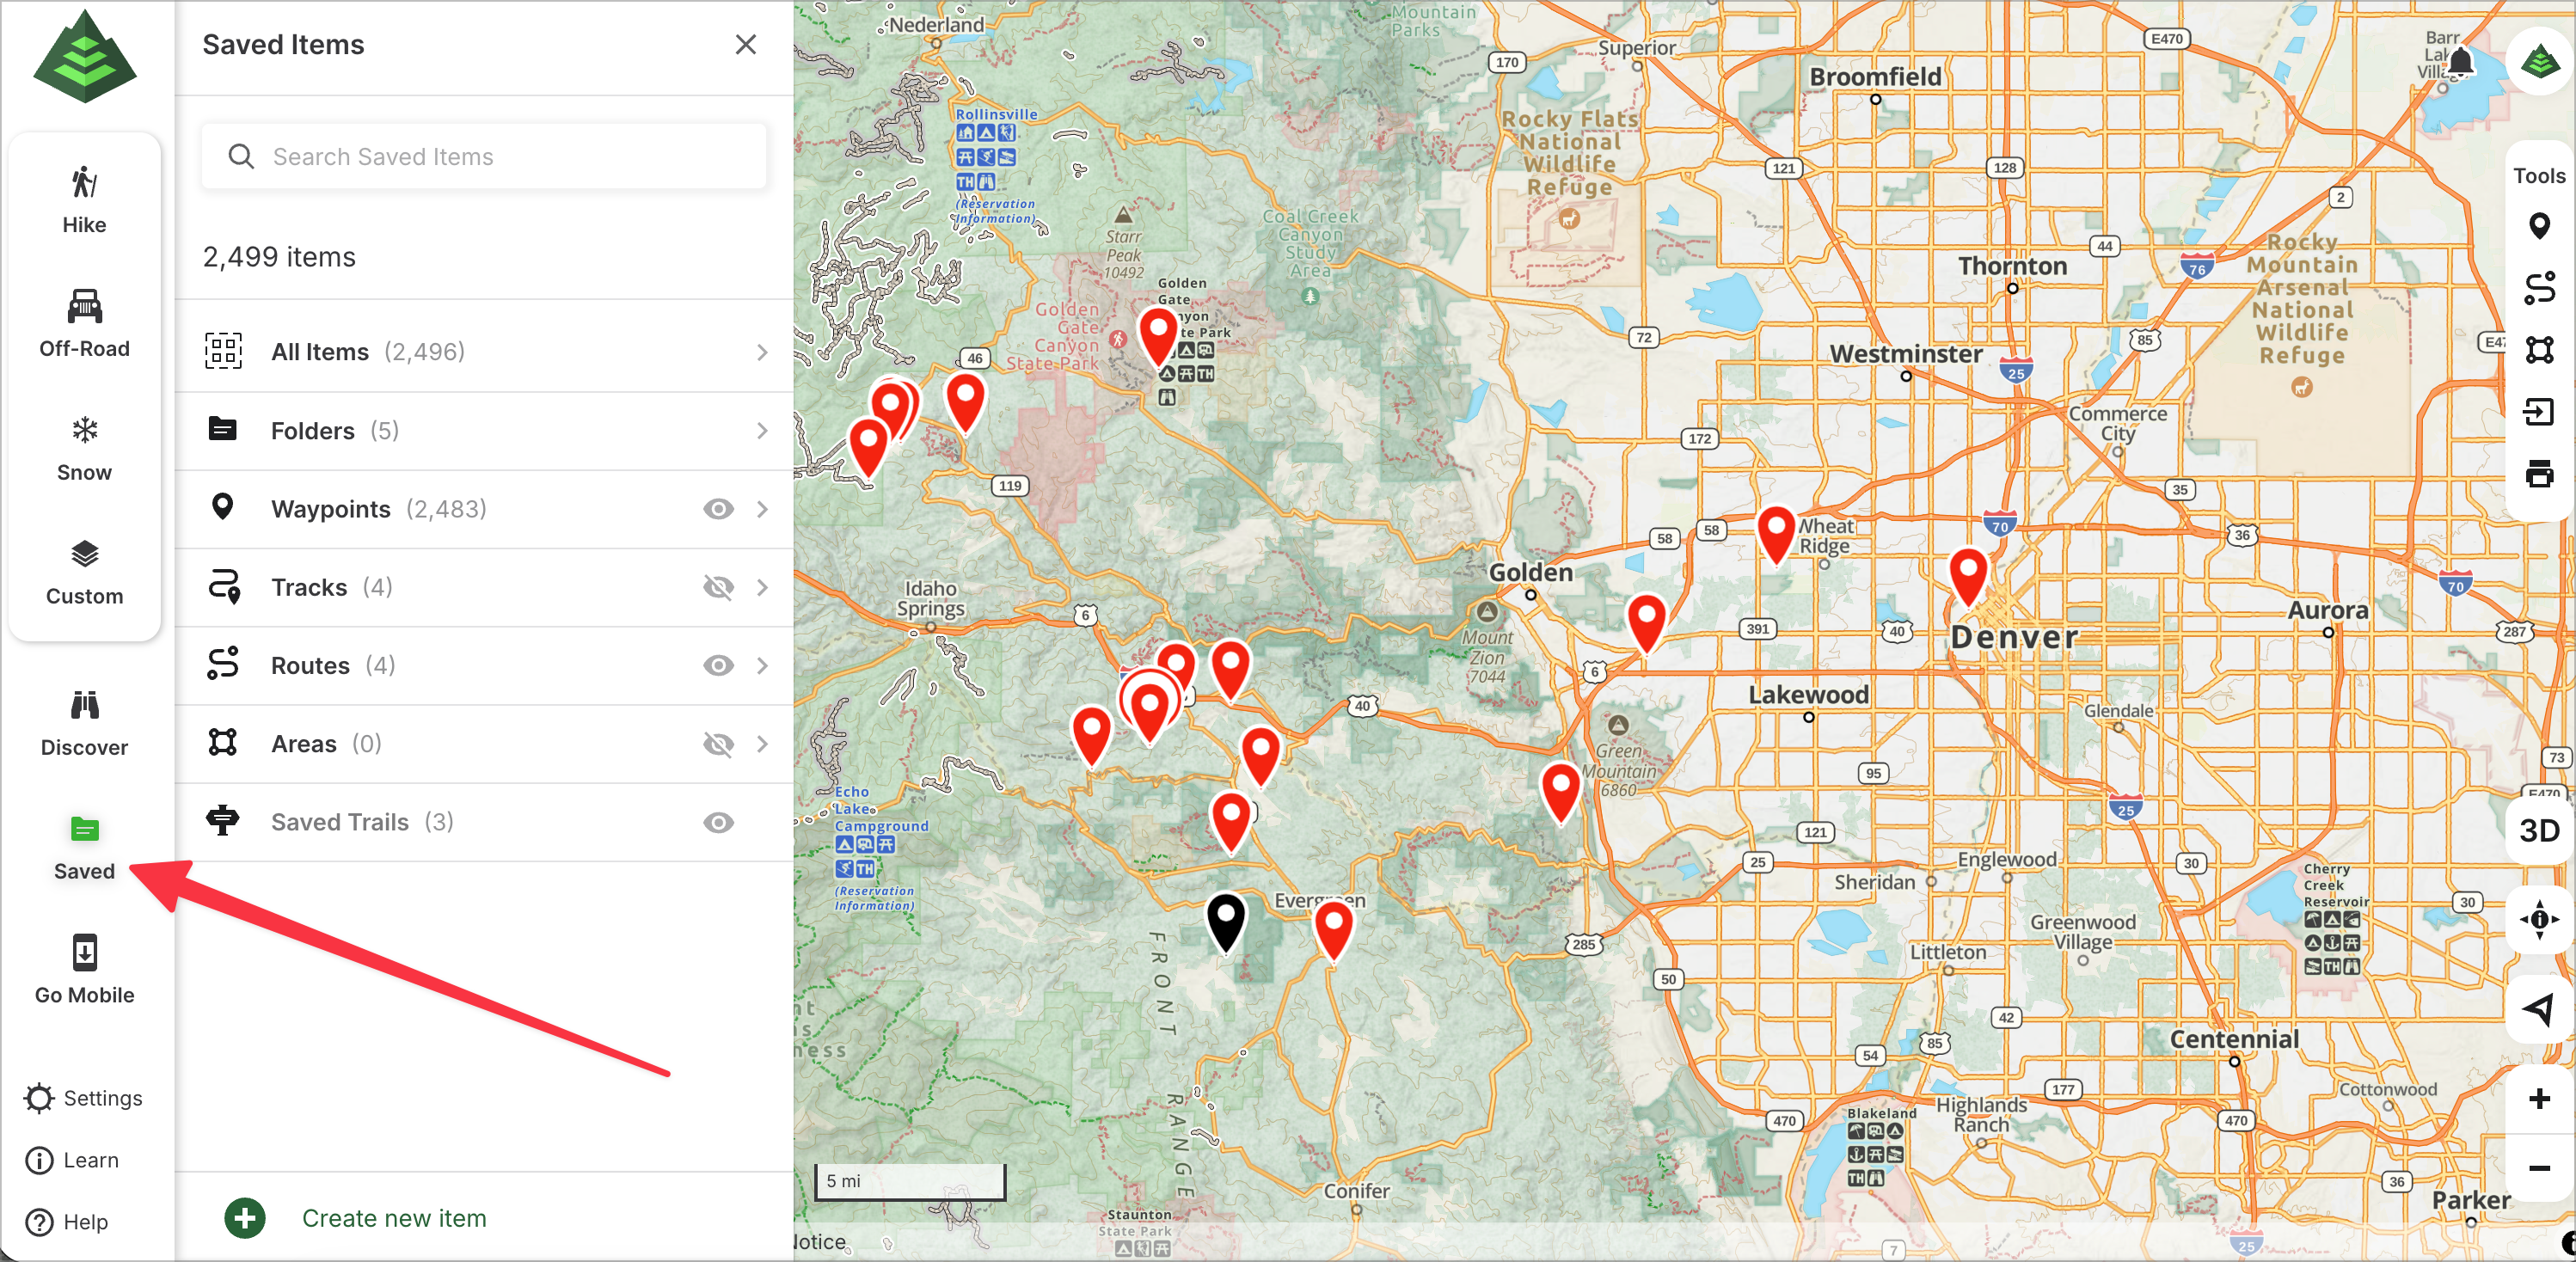Click the Create new item link
Viewport: 2576px width, 1262px height.
(x=394, y=1218)
